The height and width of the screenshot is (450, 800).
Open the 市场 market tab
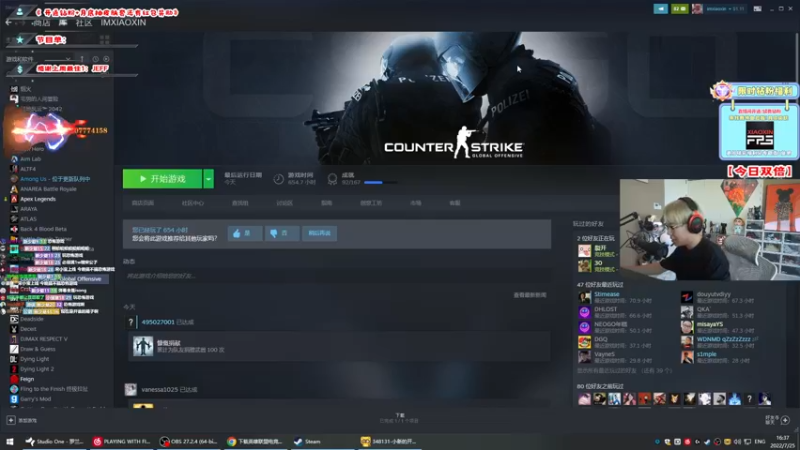[416, 203]
